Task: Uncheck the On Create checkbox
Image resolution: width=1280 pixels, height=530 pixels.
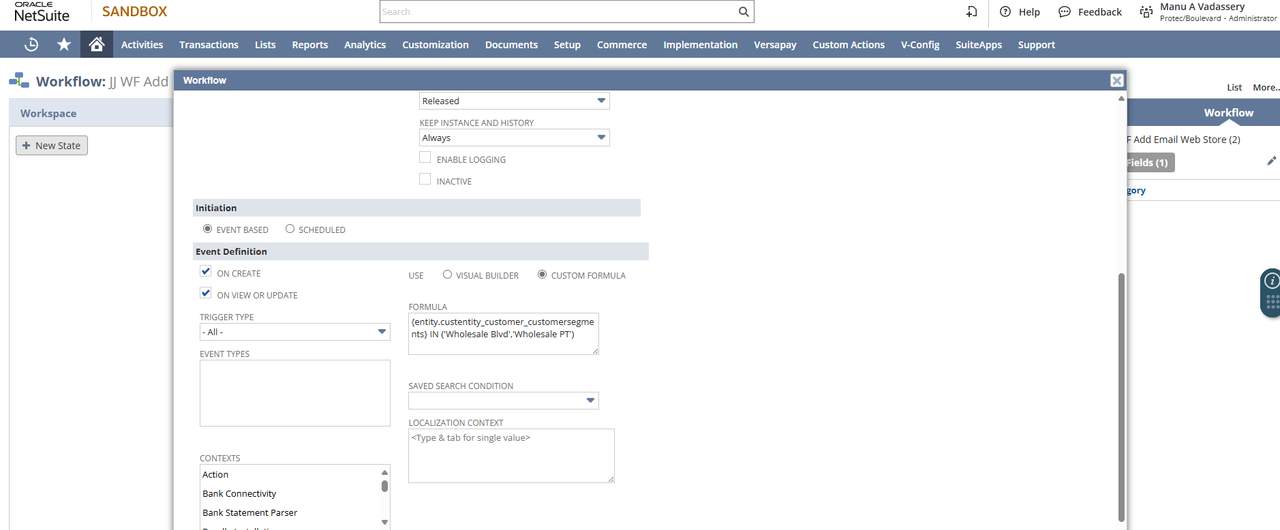Action: tap(206, 272)
